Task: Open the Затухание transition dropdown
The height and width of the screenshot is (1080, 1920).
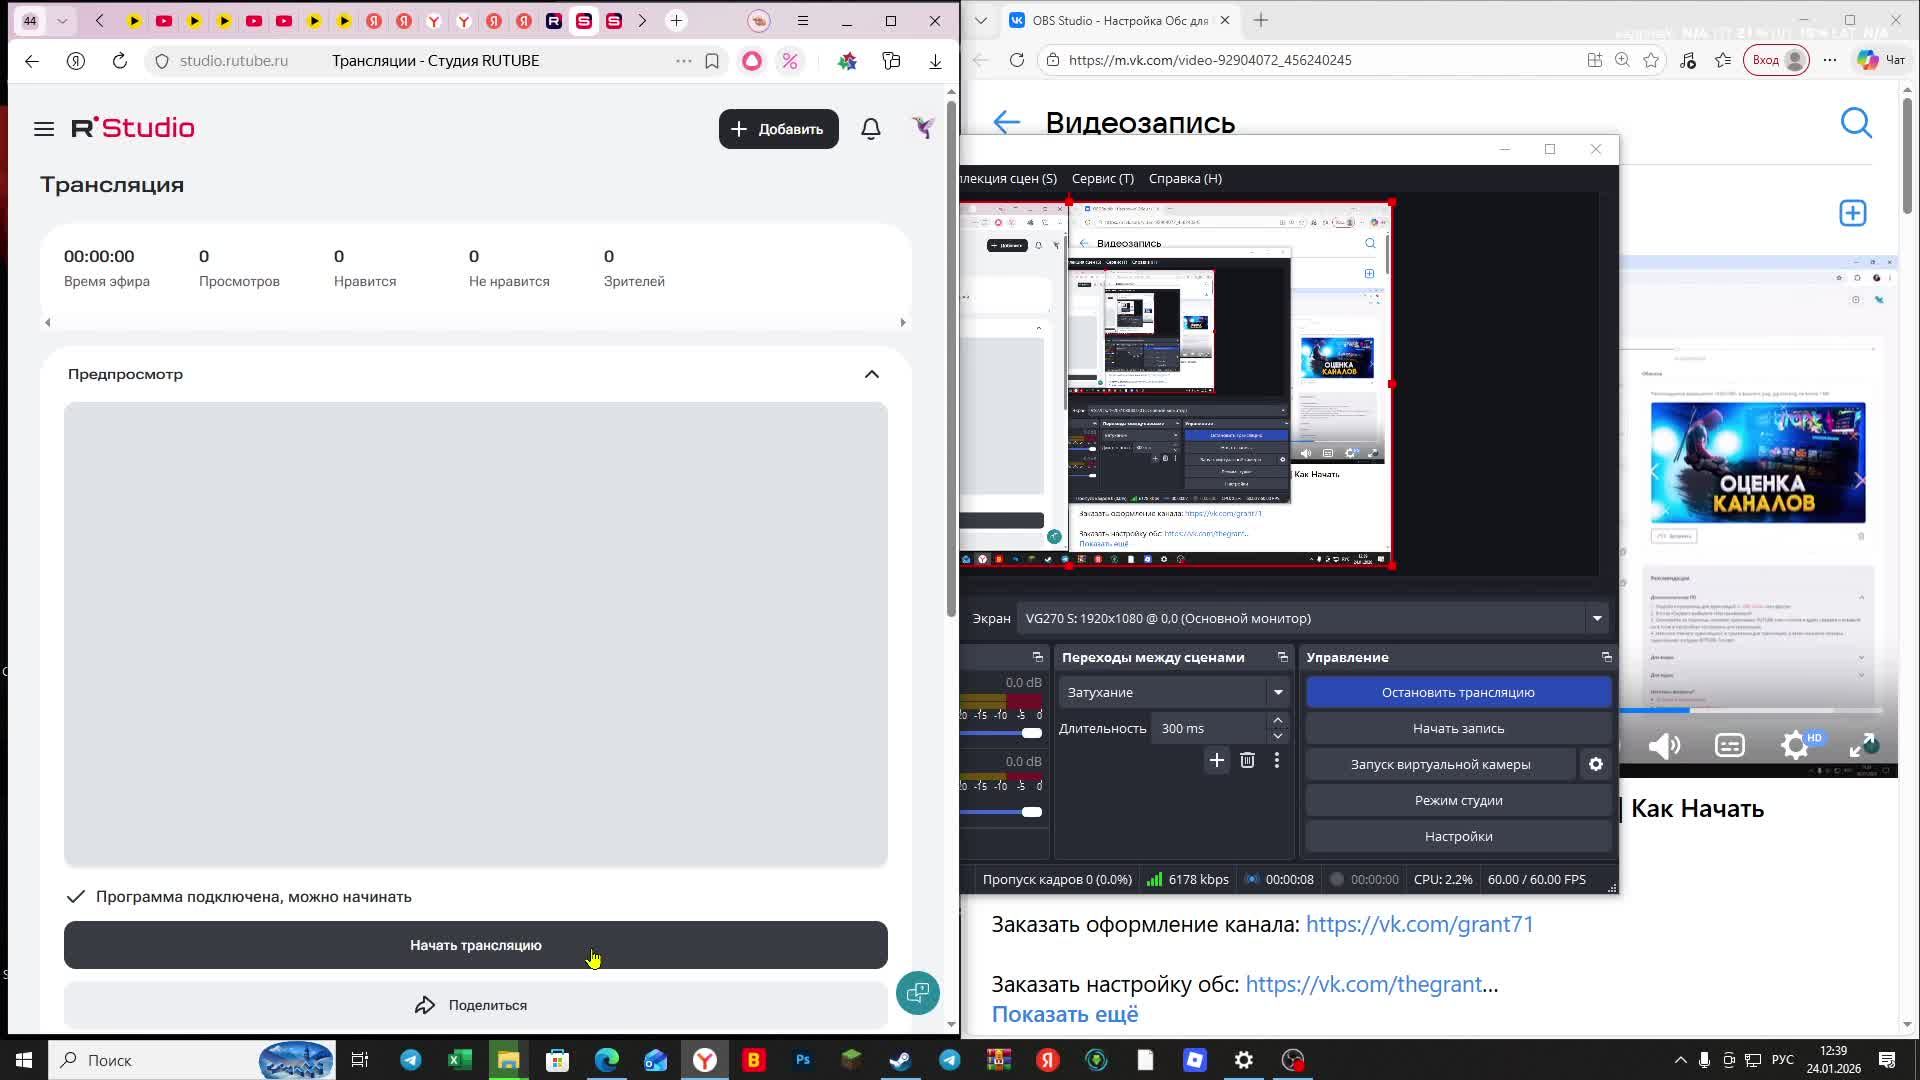Action: (1277, 692)
